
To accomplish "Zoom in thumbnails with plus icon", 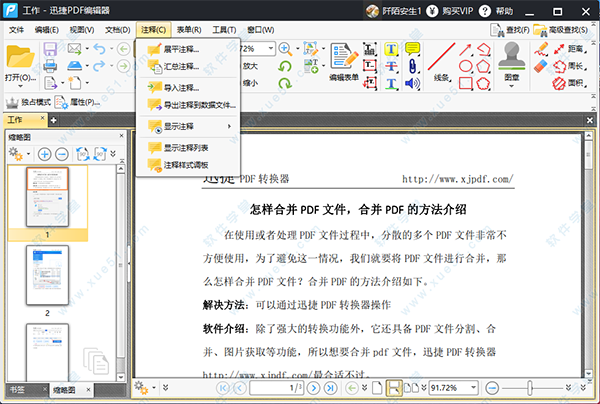I will click(x=45, y=154).
